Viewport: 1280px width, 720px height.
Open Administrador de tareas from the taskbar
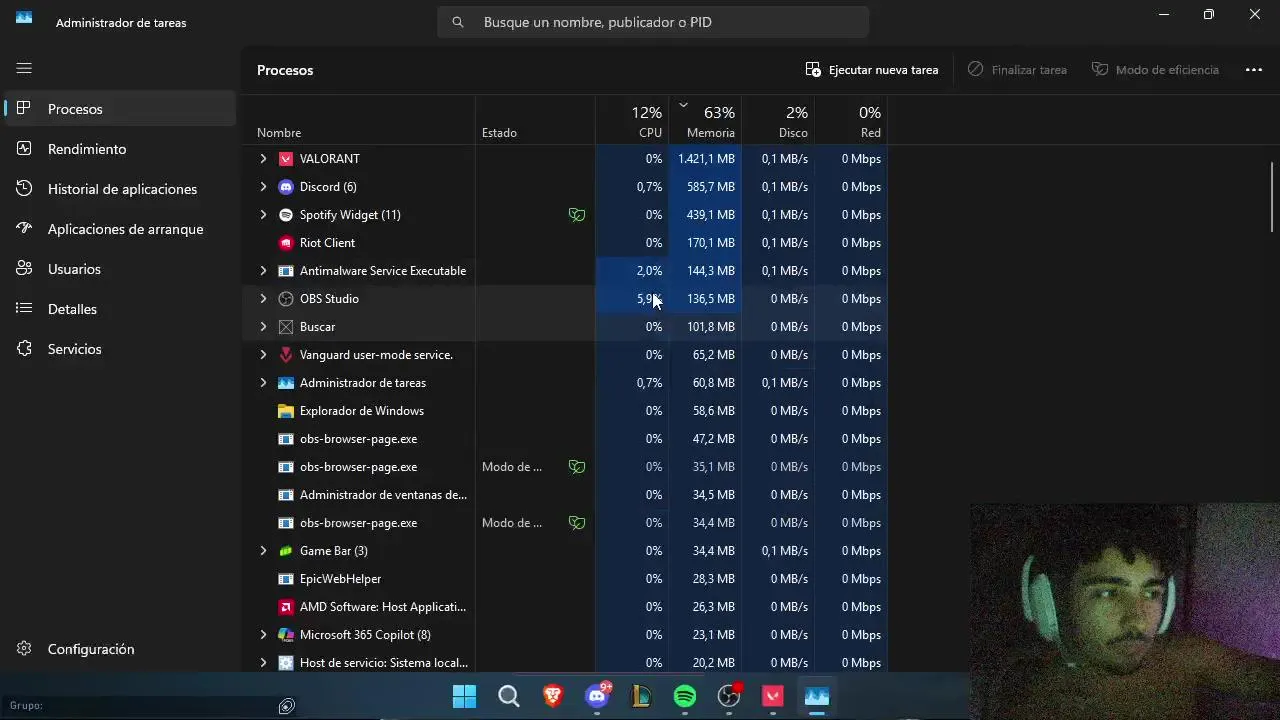[817, 696]
